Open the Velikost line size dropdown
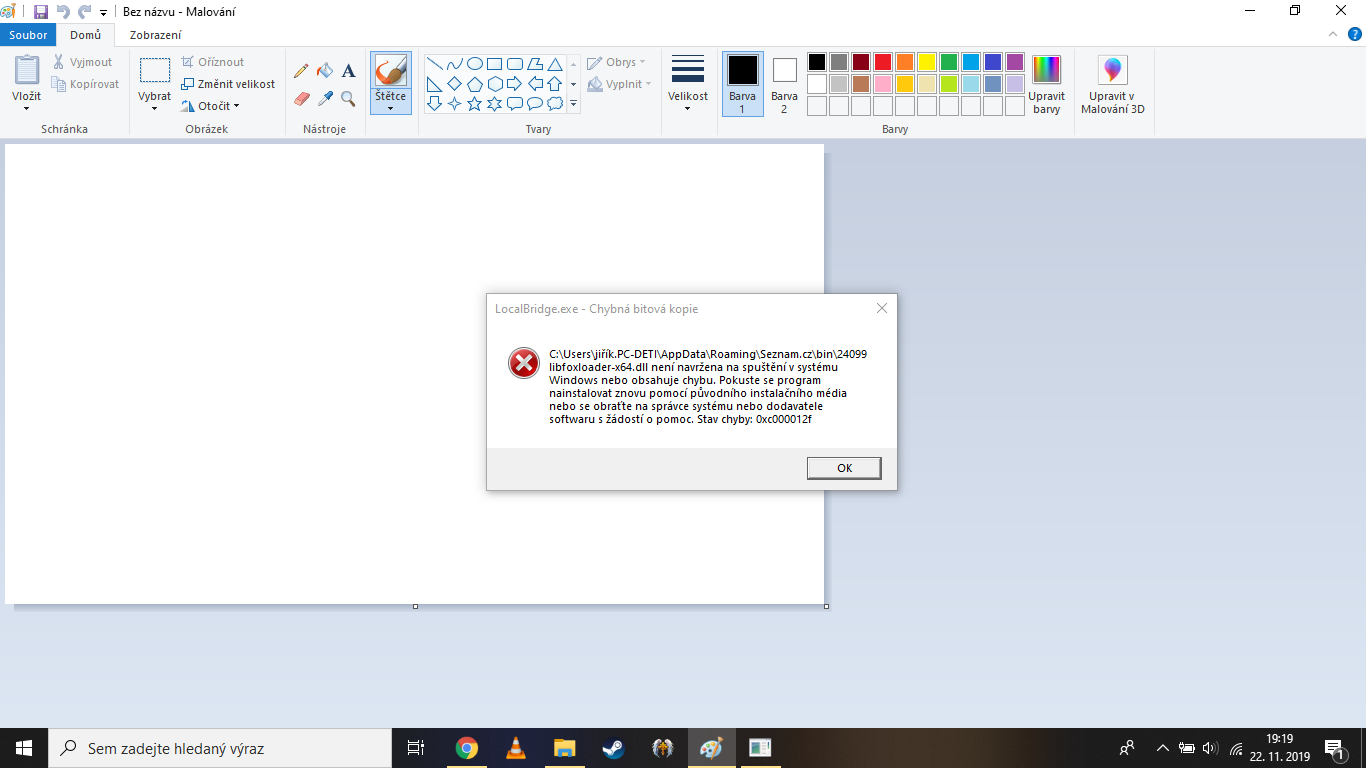Image resolution: width=1366 pixels, height=768 pixels. click(688, 84)
